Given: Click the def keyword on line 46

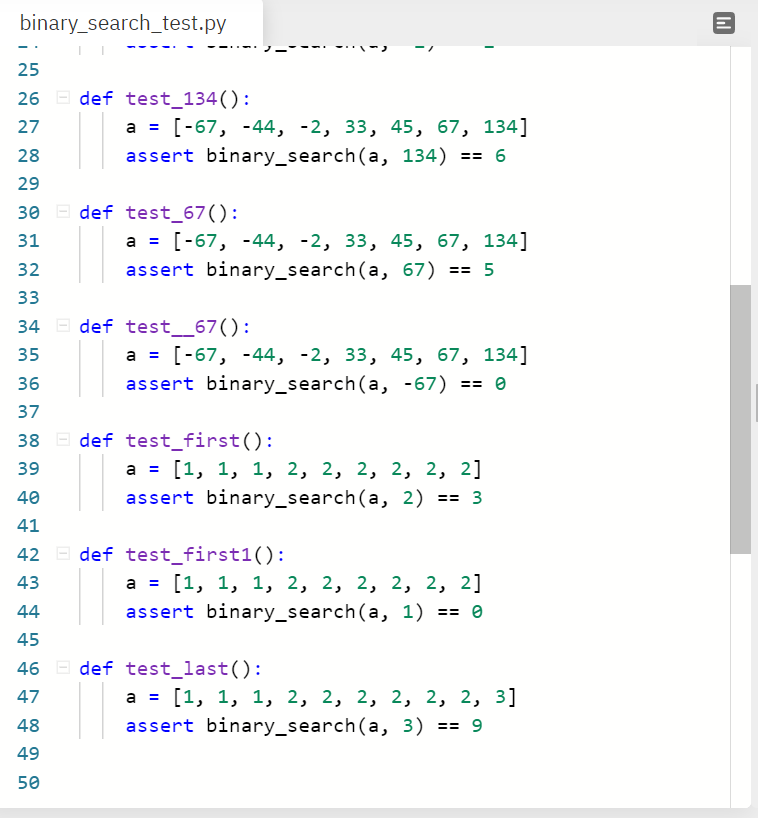Looking at the screenshot, I should tap(96, 669).
